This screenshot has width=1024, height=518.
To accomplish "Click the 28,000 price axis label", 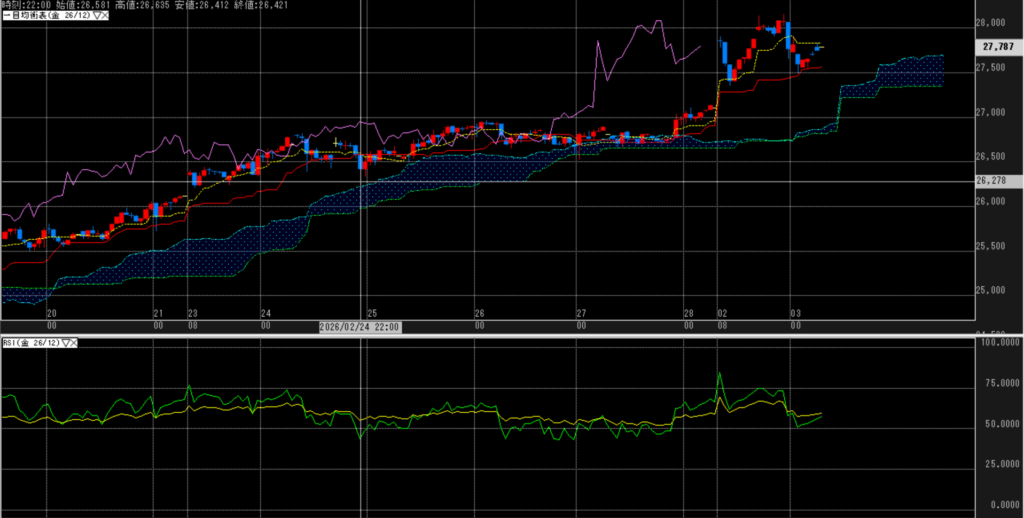I will click(x=990, y=23).
